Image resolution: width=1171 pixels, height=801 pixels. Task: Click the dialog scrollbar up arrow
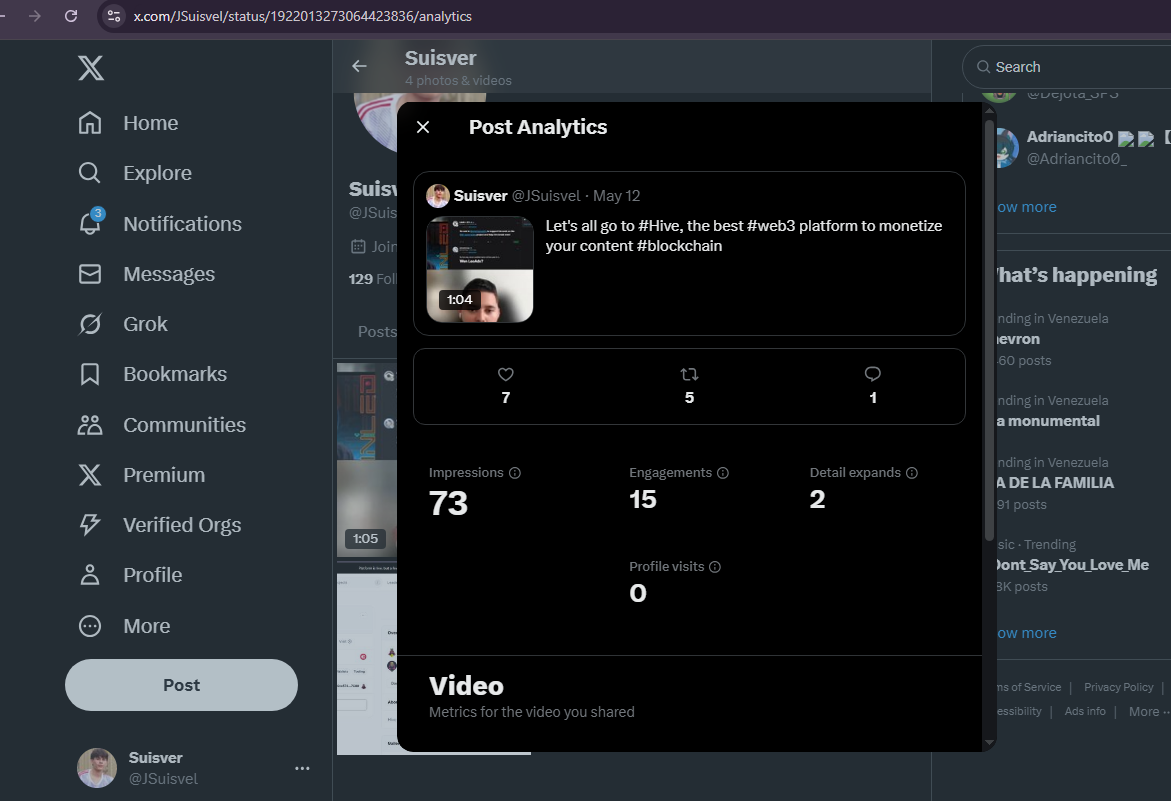tap(990, 111)
